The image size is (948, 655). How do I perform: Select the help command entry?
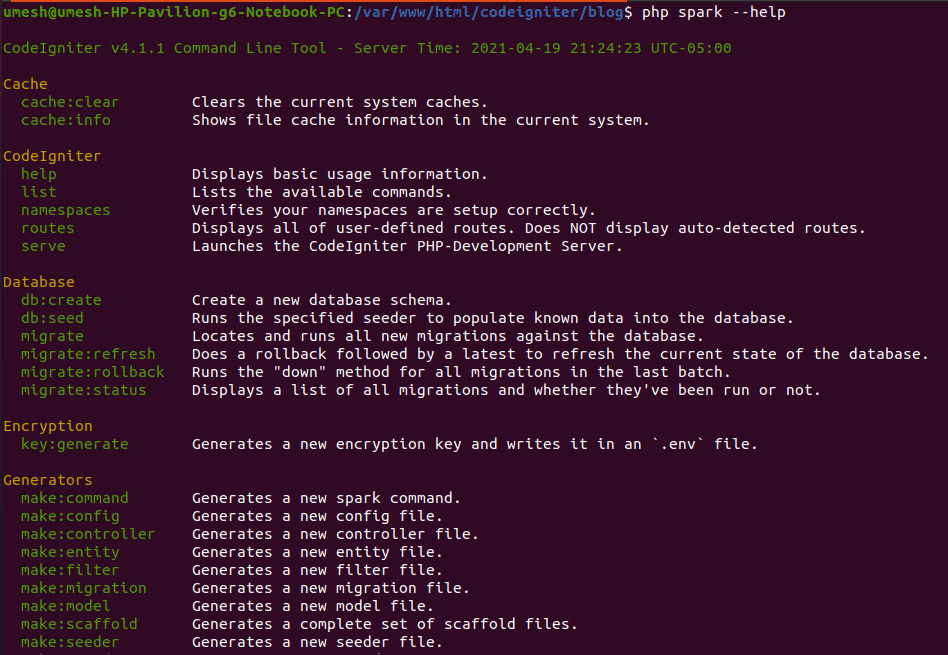(39, 174)
